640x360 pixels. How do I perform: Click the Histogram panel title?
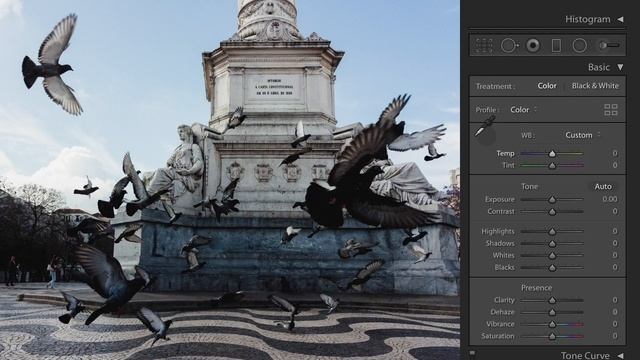[588, 19]
